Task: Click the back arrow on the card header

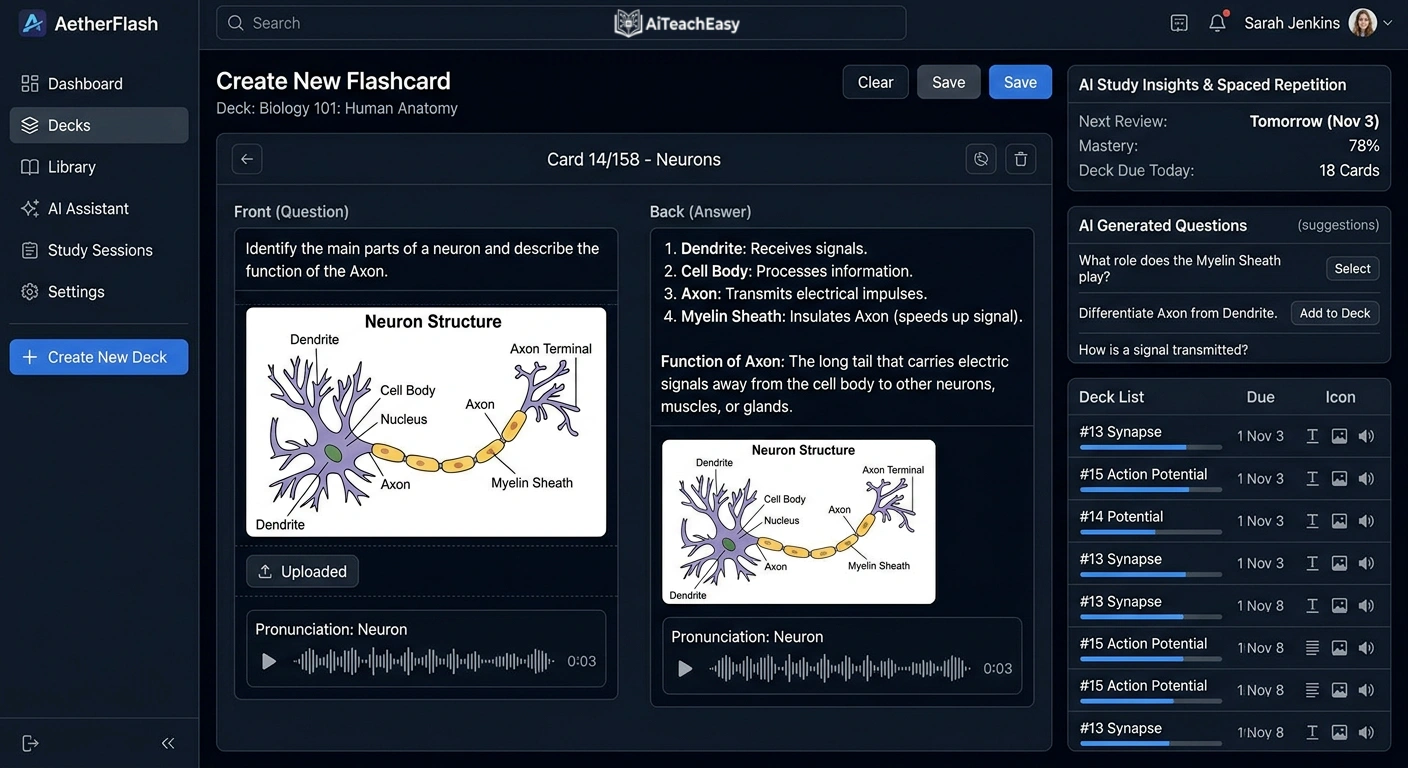Action: 246,158
